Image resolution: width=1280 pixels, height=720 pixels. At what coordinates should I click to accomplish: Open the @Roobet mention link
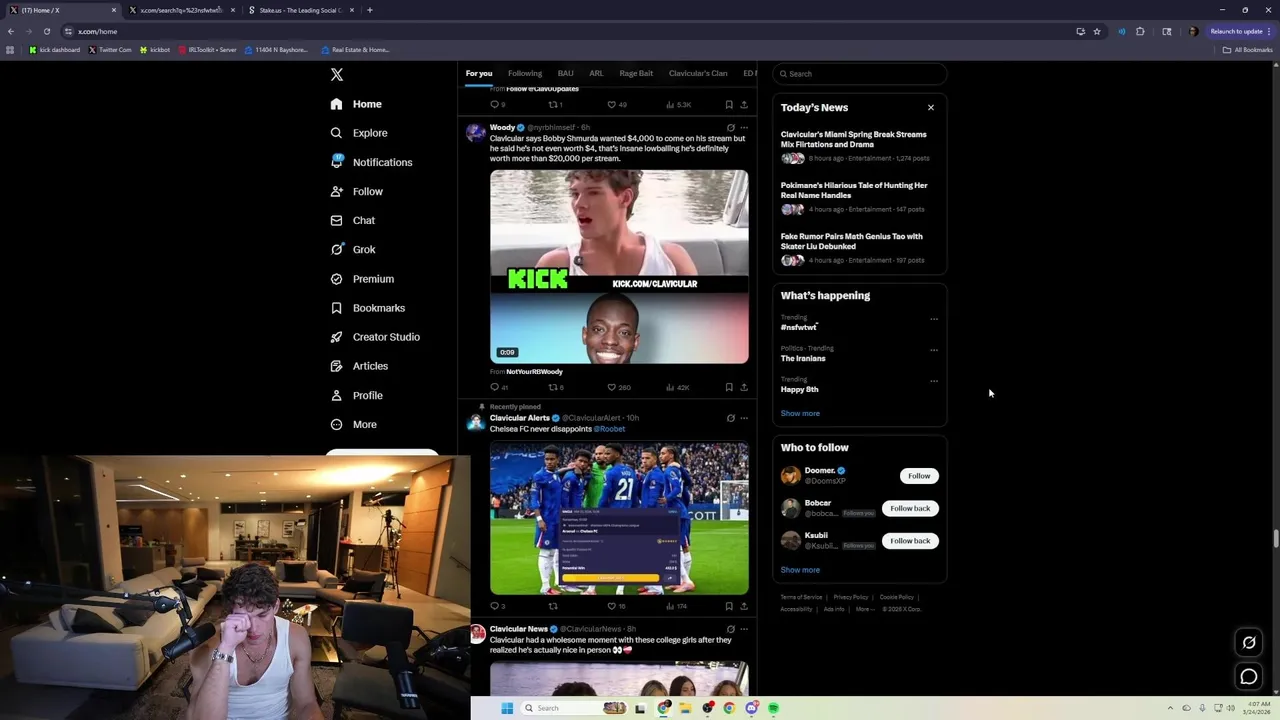click(x=609, y=429)
